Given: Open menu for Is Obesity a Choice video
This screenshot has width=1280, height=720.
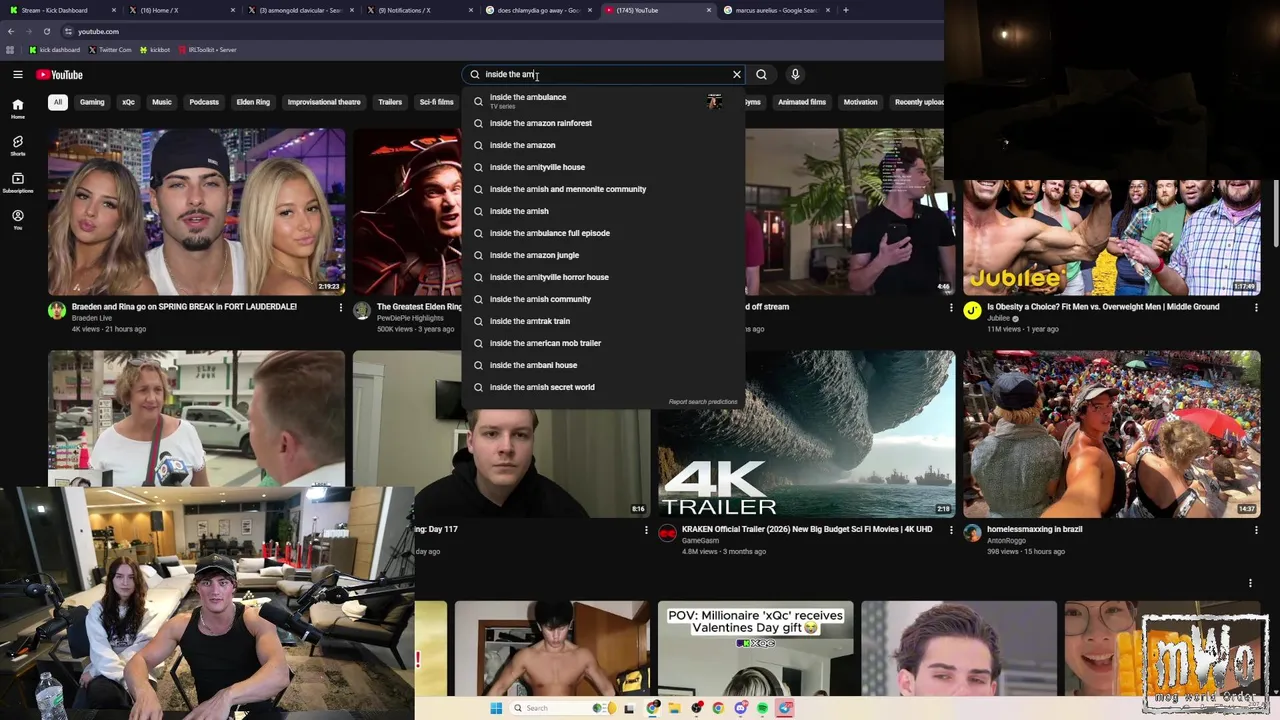Looking at the screenshot, I should coord(1256,308).
